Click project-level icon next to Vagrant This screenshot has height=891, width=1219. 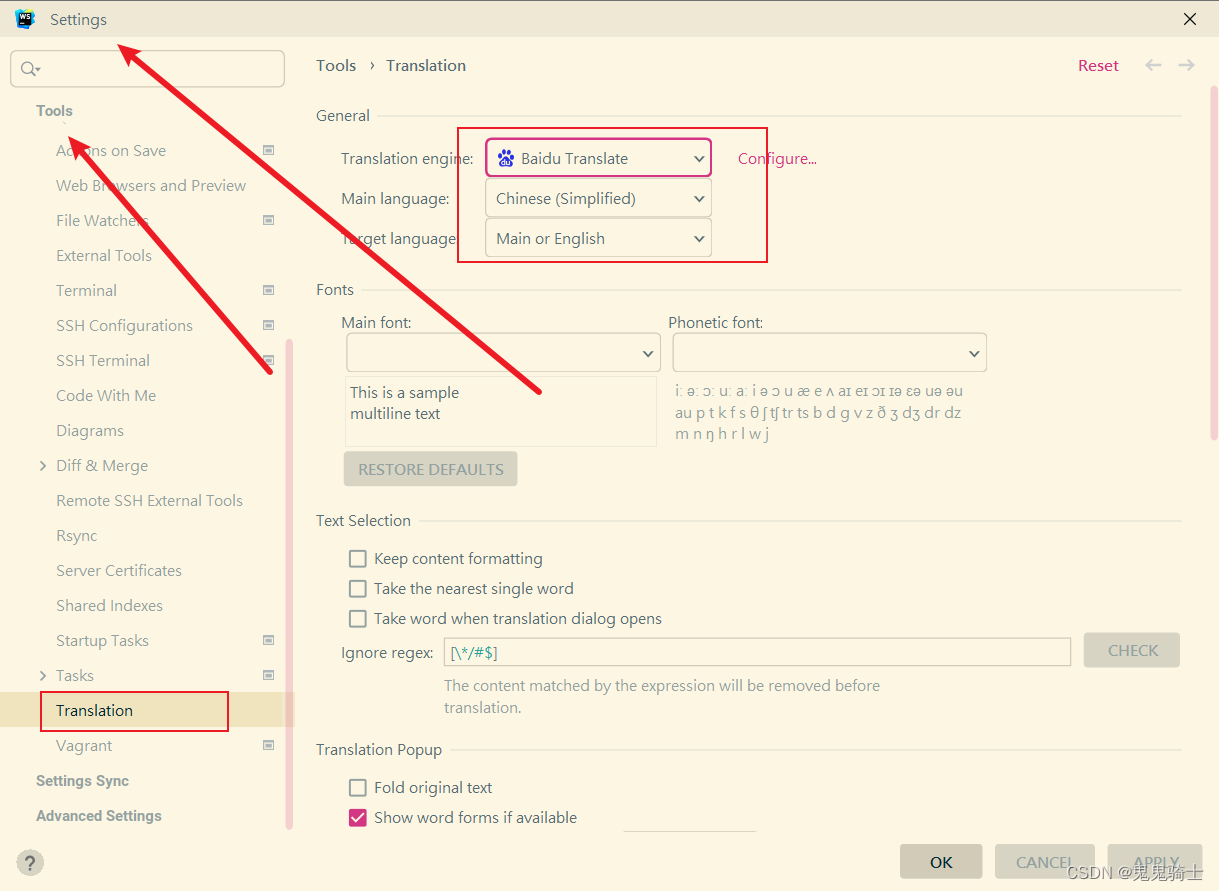coord(268,745)
